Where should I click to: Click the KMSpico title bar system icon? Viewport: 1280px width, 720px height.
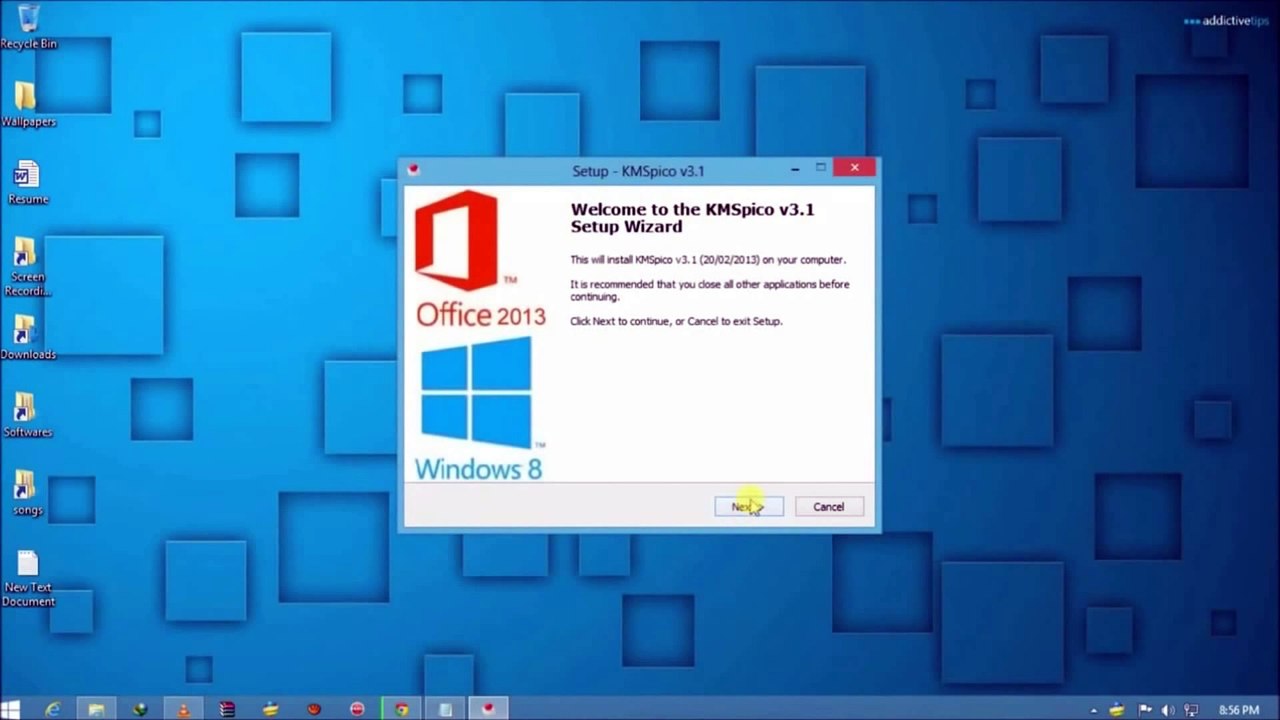[413, 171]
